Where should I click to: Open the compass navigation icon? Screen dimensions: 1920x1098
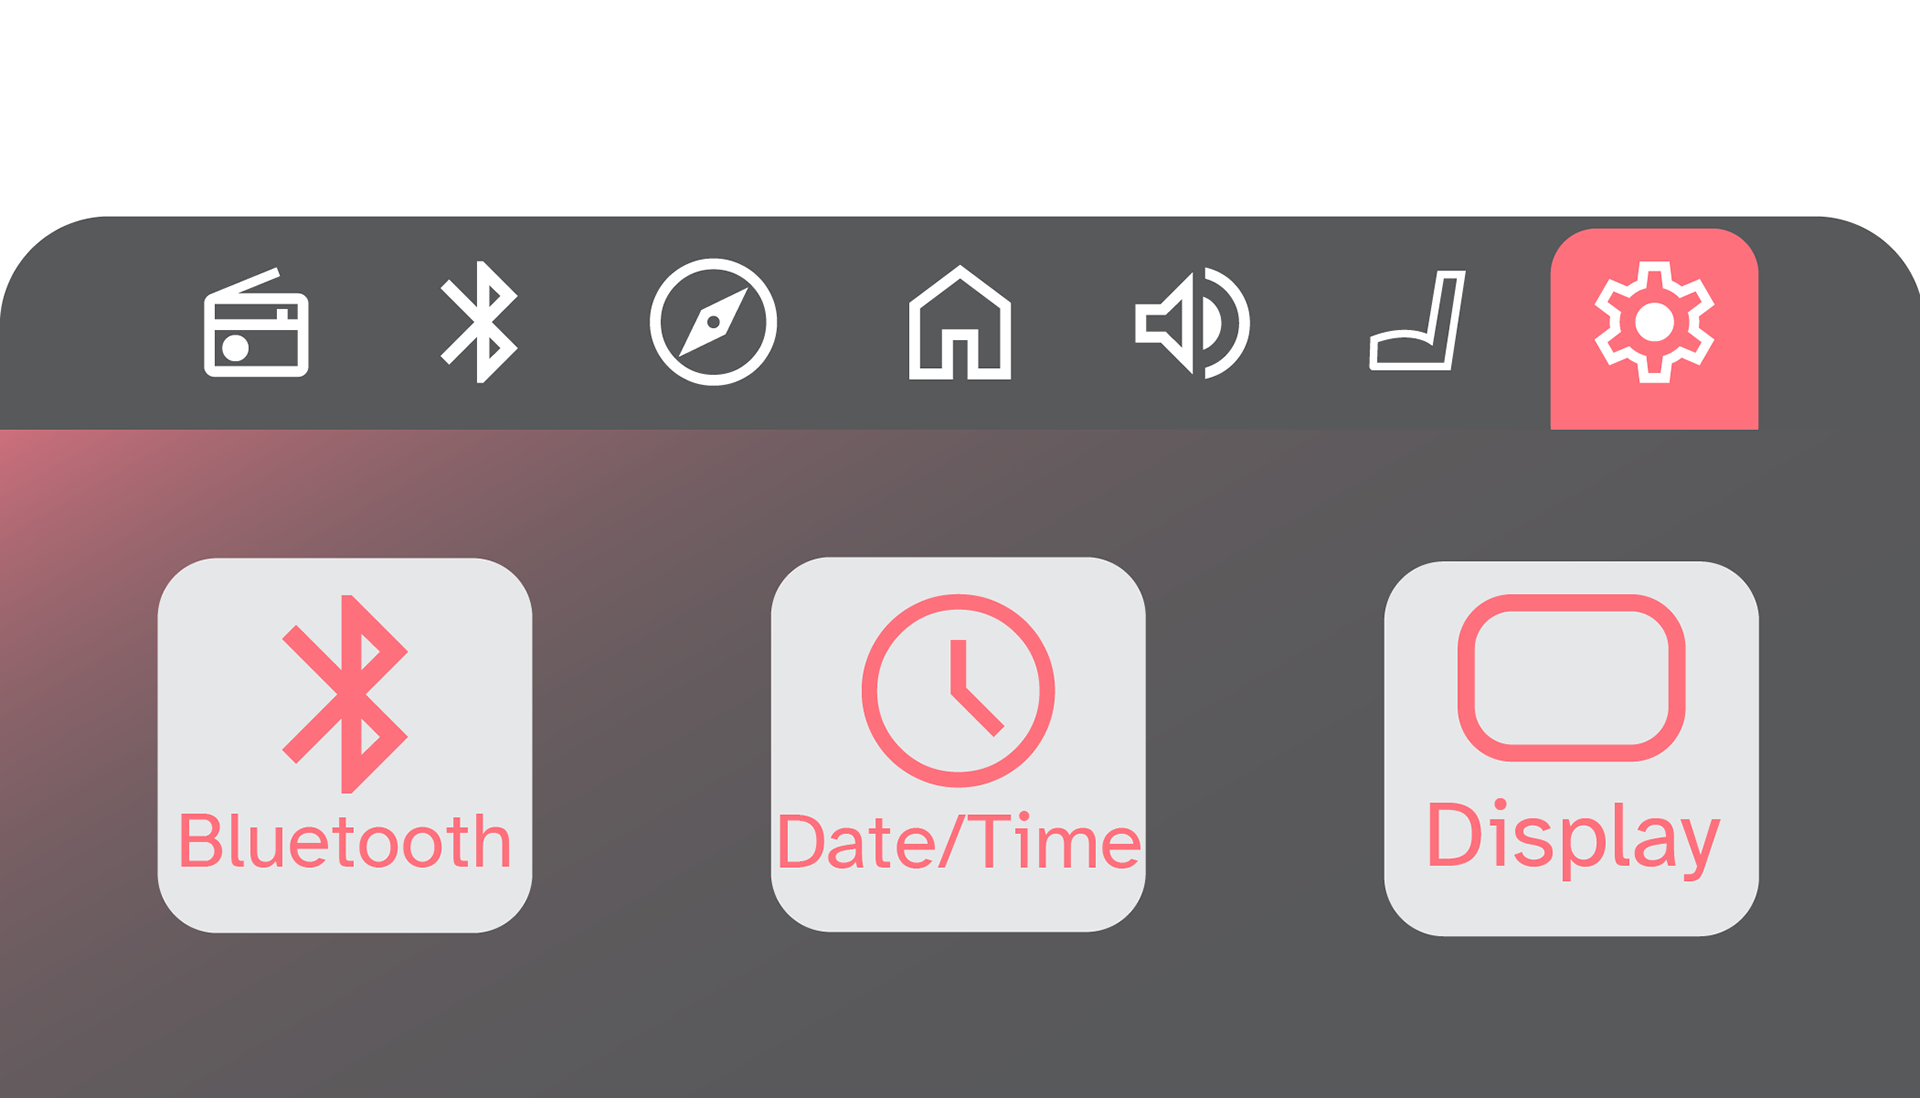coord(713,322)
